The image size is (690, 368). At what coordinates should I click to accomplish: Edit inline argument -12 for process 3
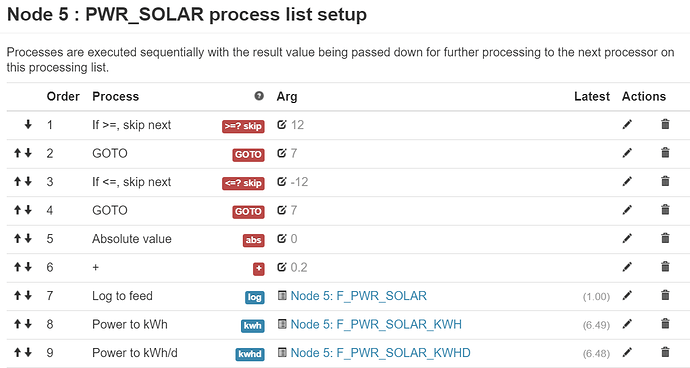[282, 181]
